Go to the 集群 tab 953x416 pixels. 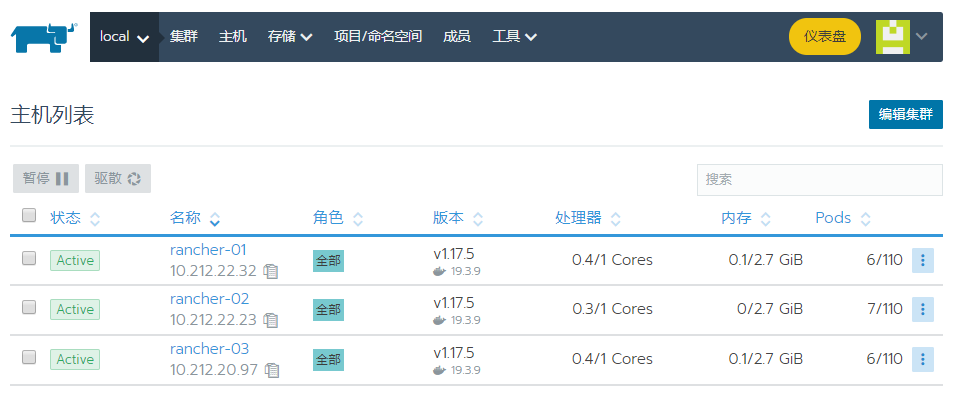click(184, 37)
